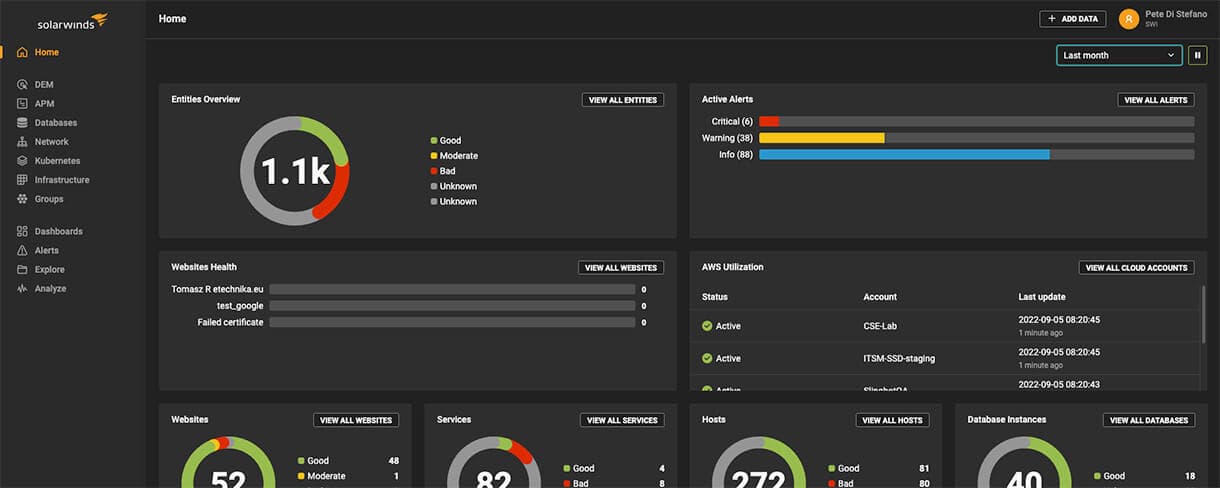This screenshot has height=488, width=1220.
Task: Click VIEW ALL WEBSITES in Websites Health
Action: [x=621, y=268]
